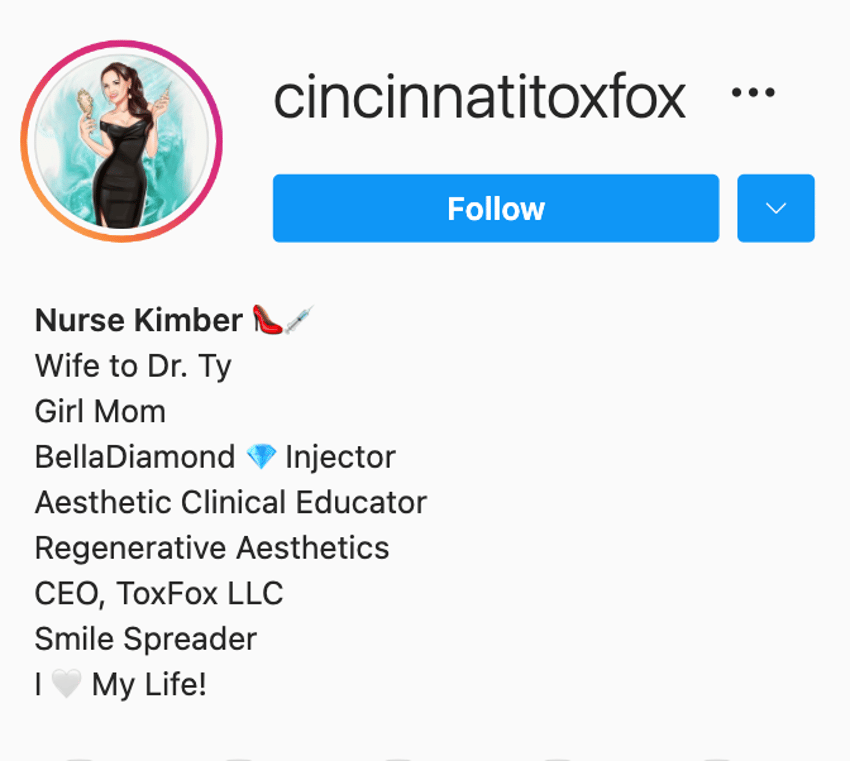This screenshot has width=850, height=761.
Task: Click the word Injector in bio
Action: point(340,457)
